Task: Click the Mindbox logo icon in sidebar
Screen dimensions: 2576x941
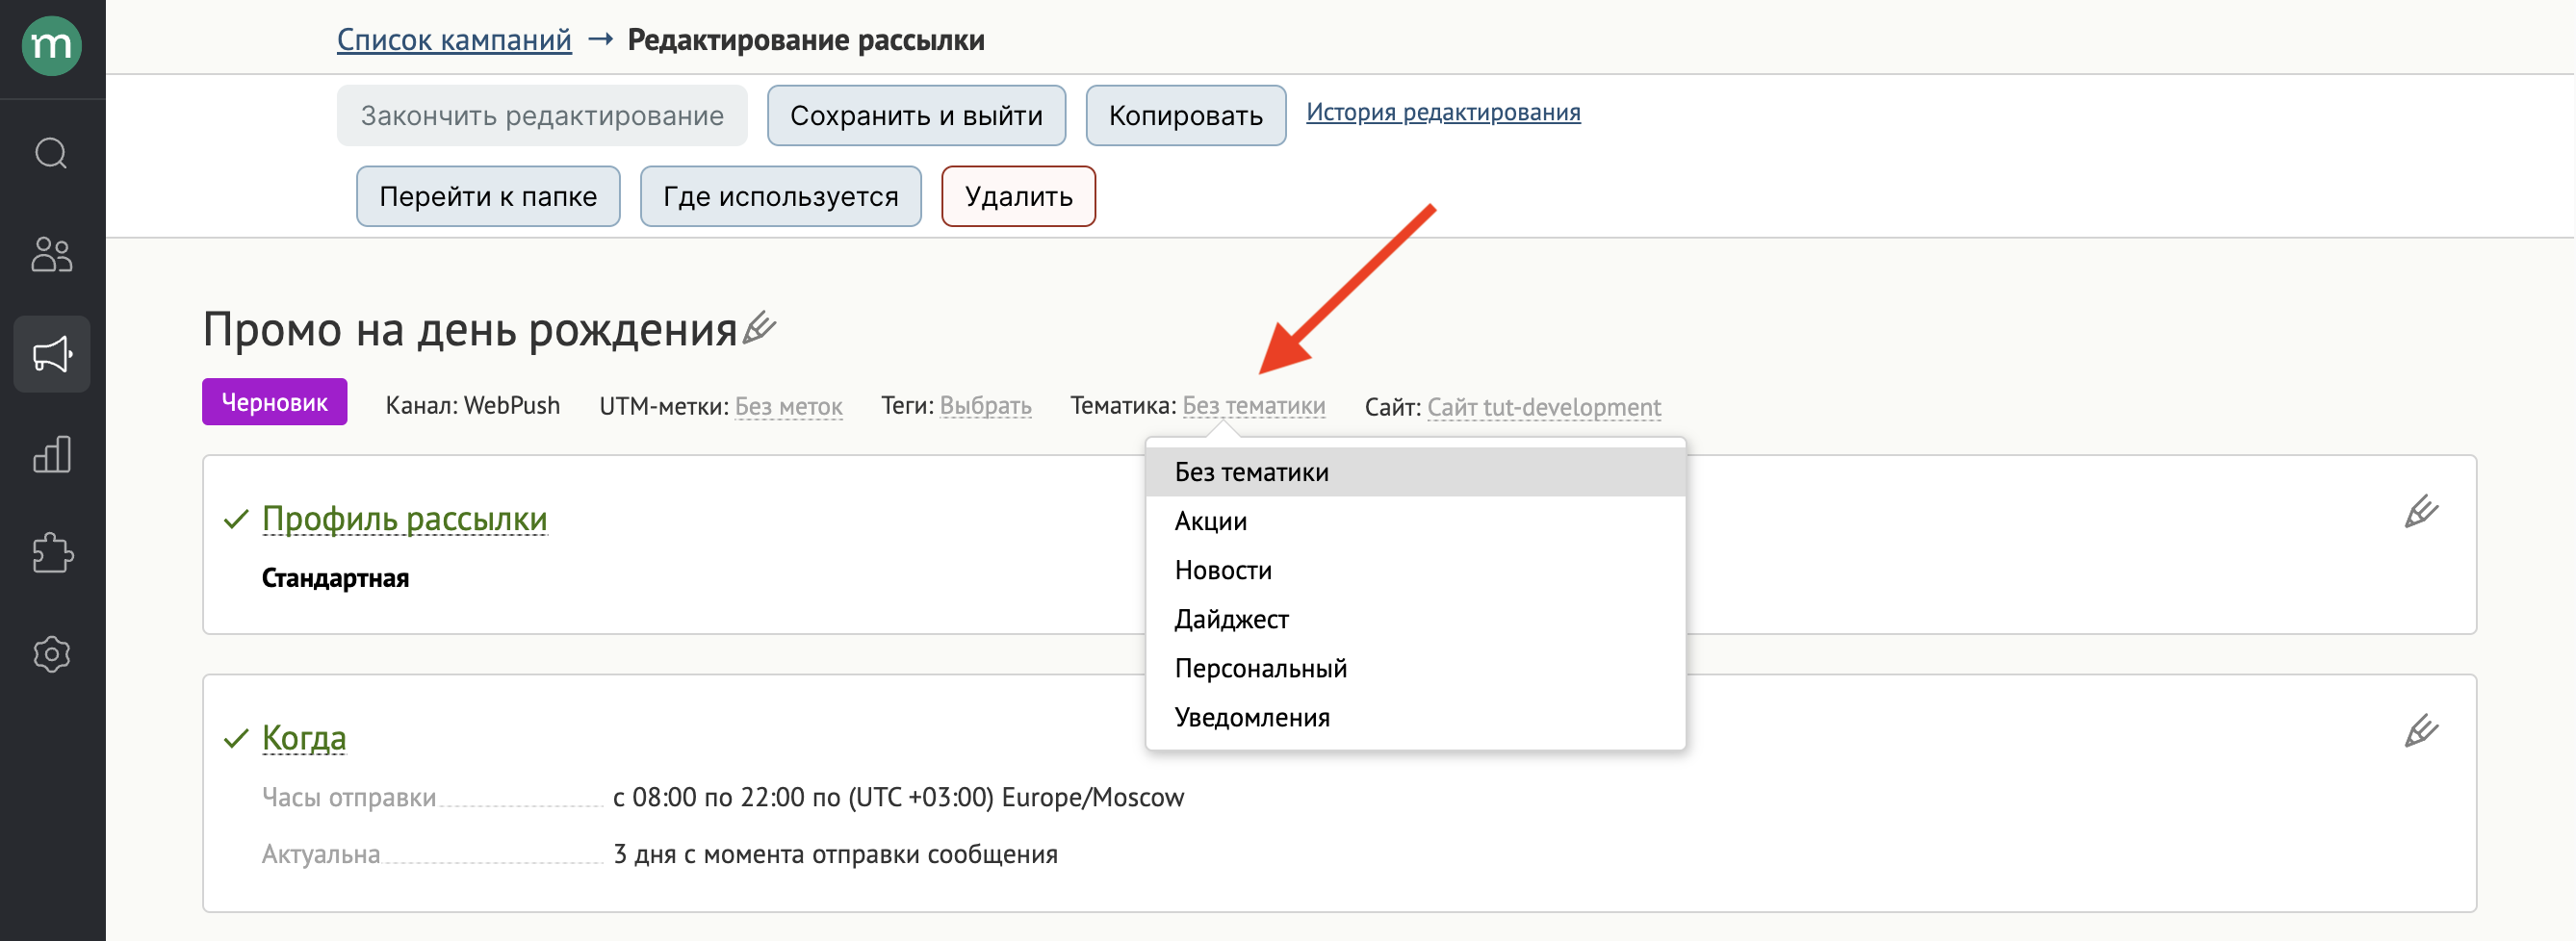Action: (x=52, y=46)
